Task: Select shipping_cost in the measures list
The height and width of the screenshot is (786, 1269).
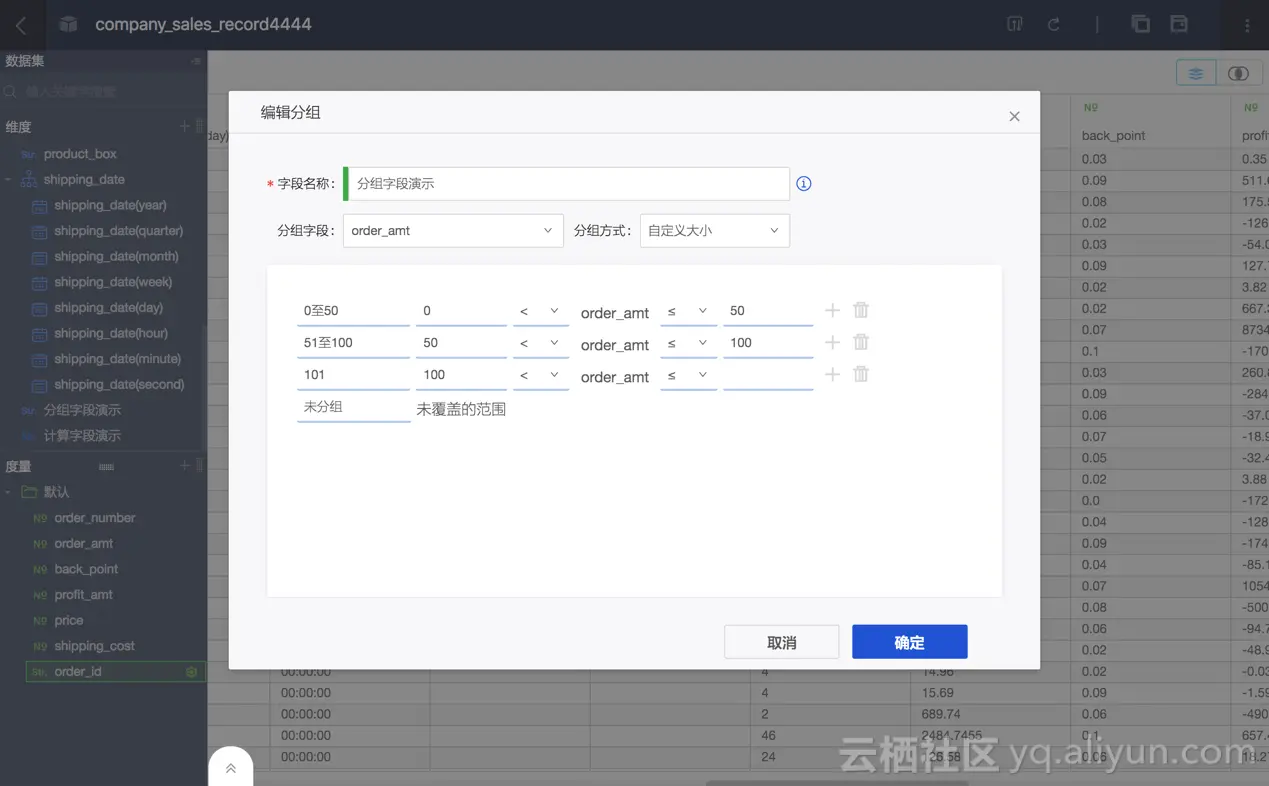Action: click(94, 646)
